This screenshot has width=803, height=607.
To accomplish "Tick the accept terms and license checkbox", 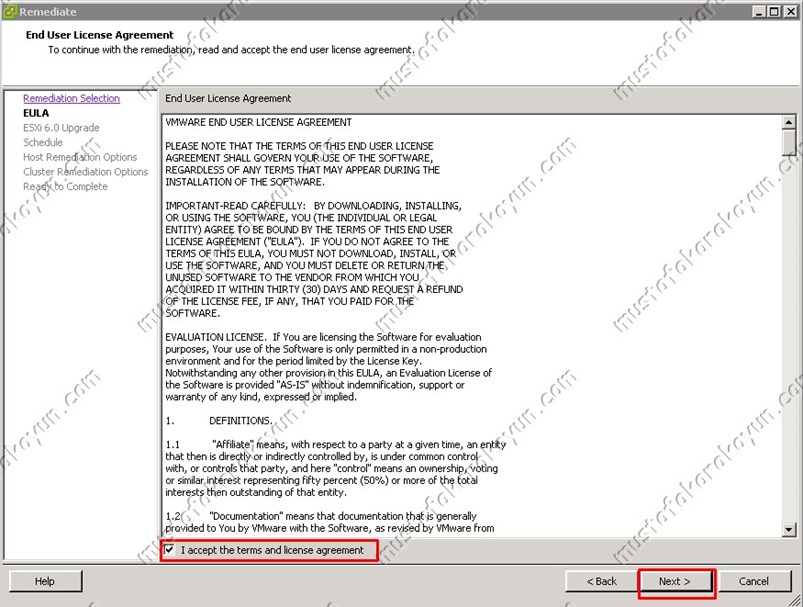I will point(170,550).
